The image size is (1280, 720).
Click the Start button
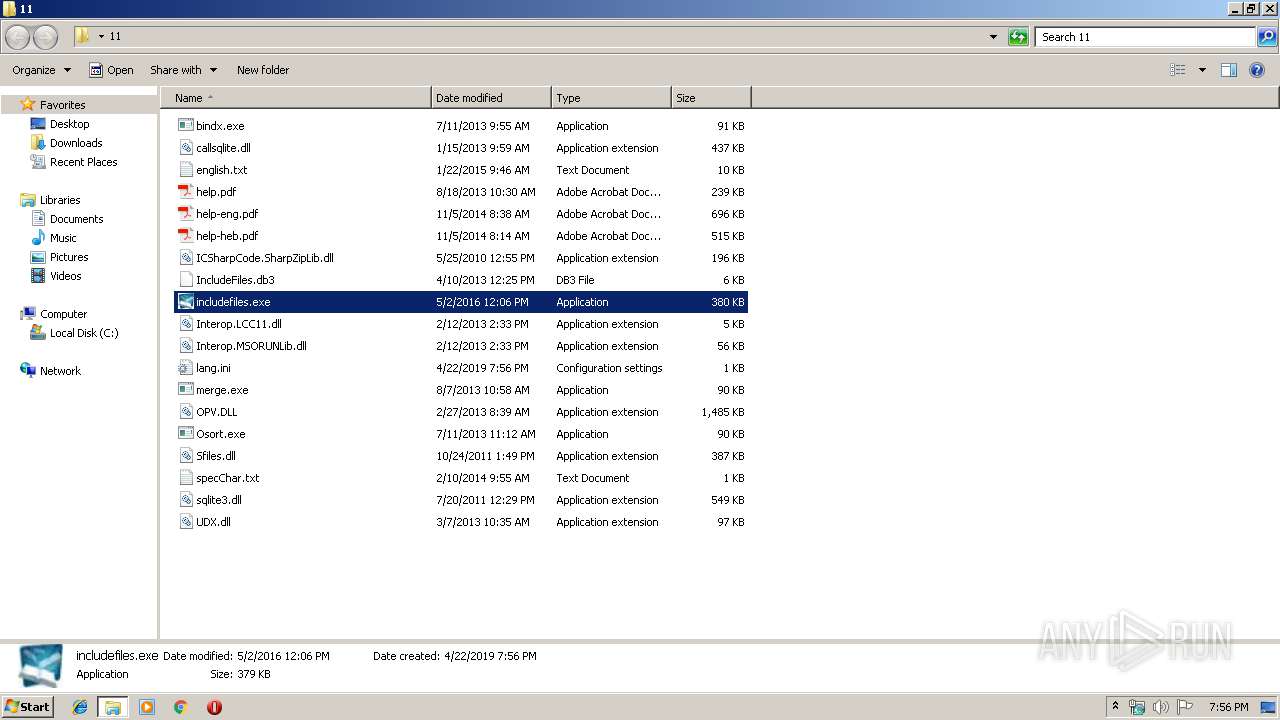pyautogui.click(x=28, y=707)
